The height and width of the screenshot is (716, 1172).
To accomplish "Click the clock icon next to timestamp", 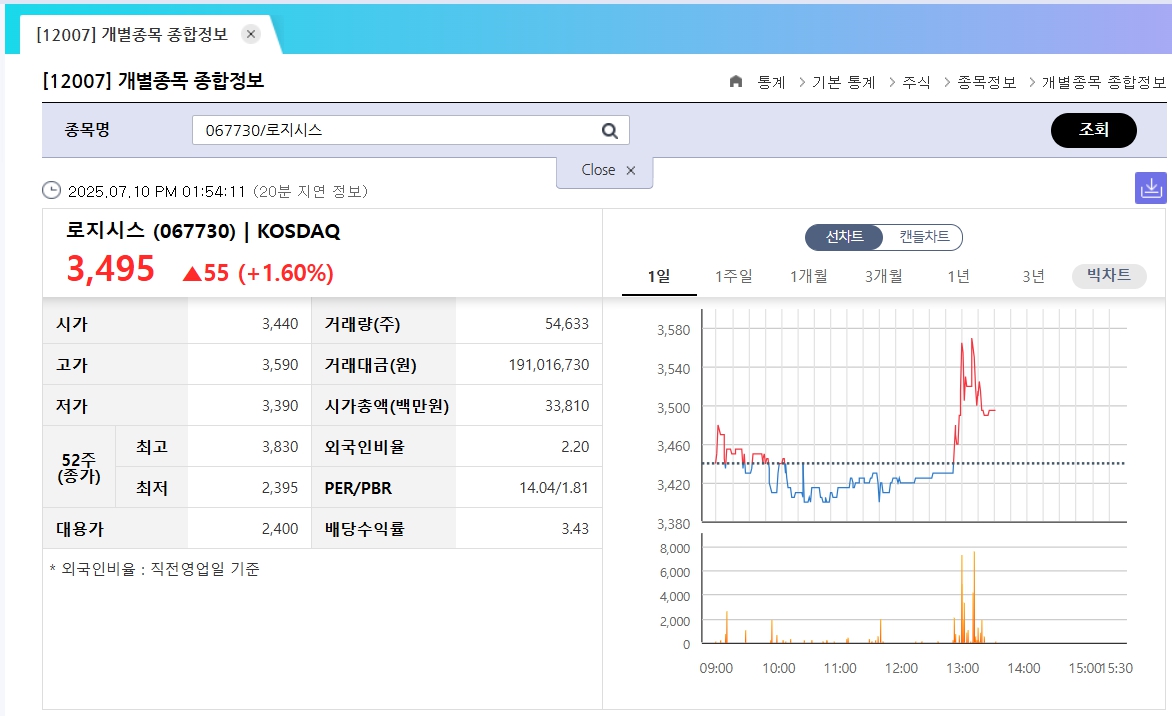I will tap(51, 191).
